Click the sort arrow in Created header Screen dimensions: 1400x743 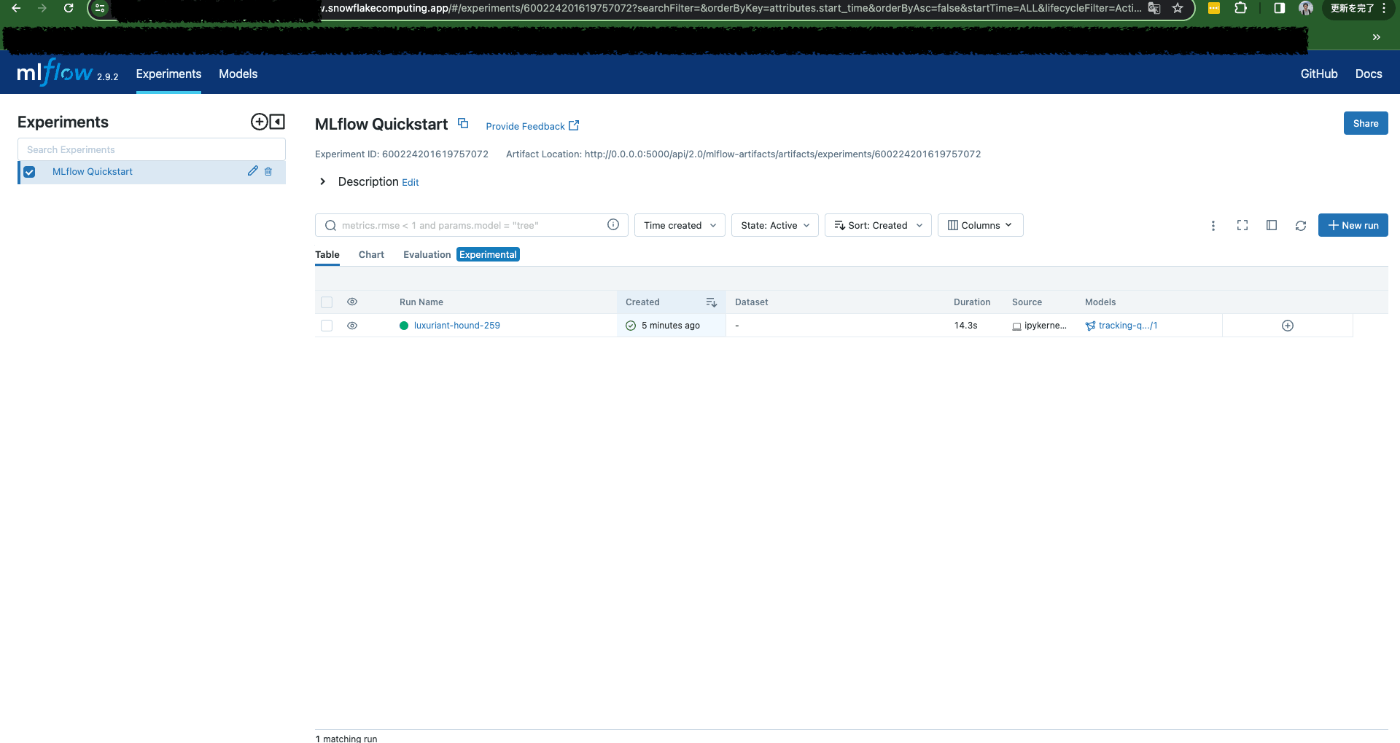click(711, 302)
